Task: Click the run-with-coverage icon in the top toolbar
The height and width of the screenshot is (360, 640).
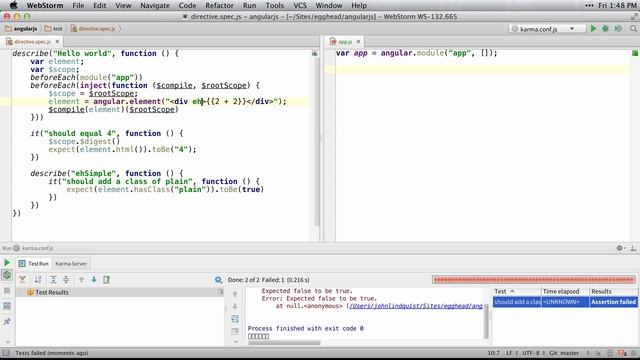Action: click(618, 29)
